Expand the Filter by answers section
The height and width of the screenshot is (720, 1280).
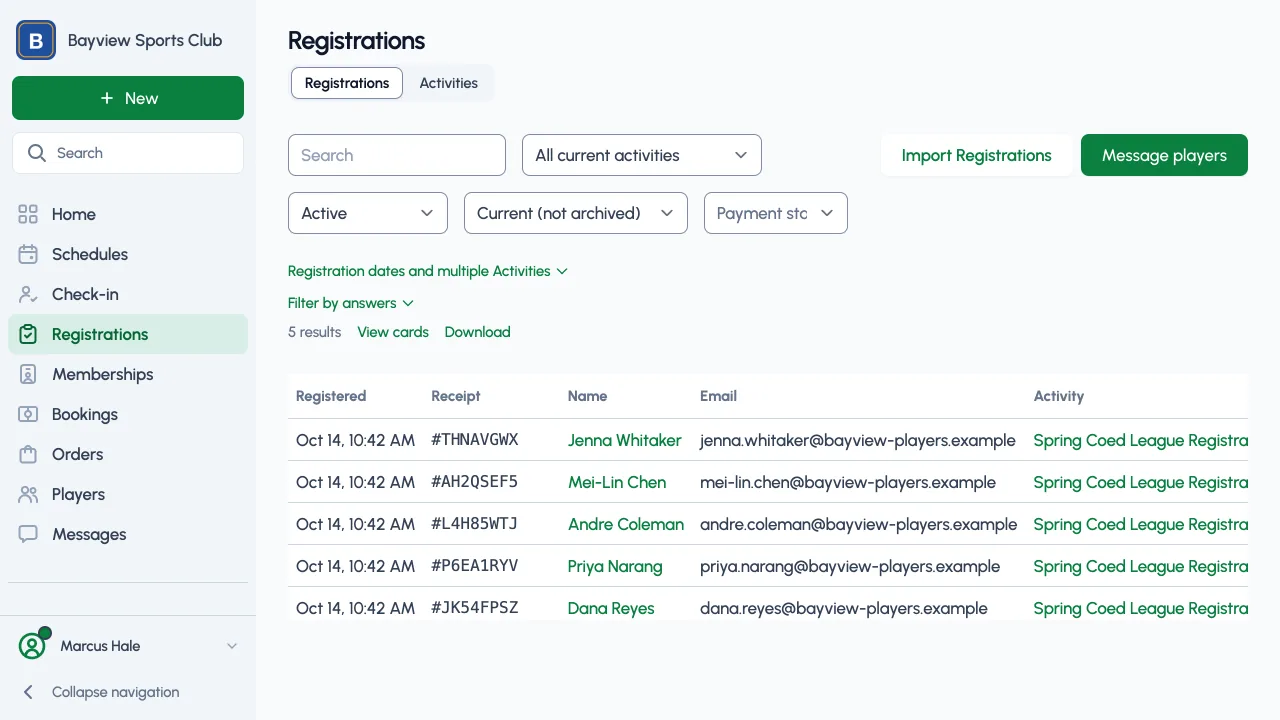point(351,303)
